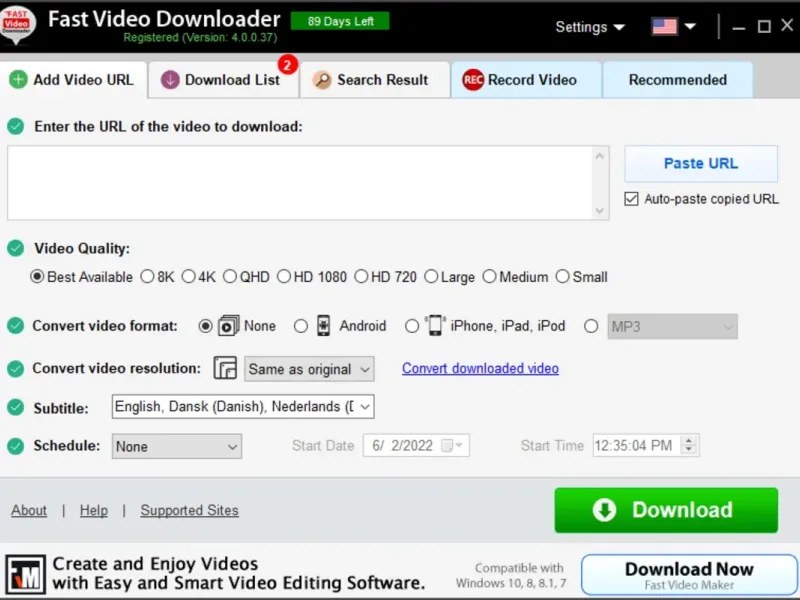Choose Android convert format option

point(301,326)
